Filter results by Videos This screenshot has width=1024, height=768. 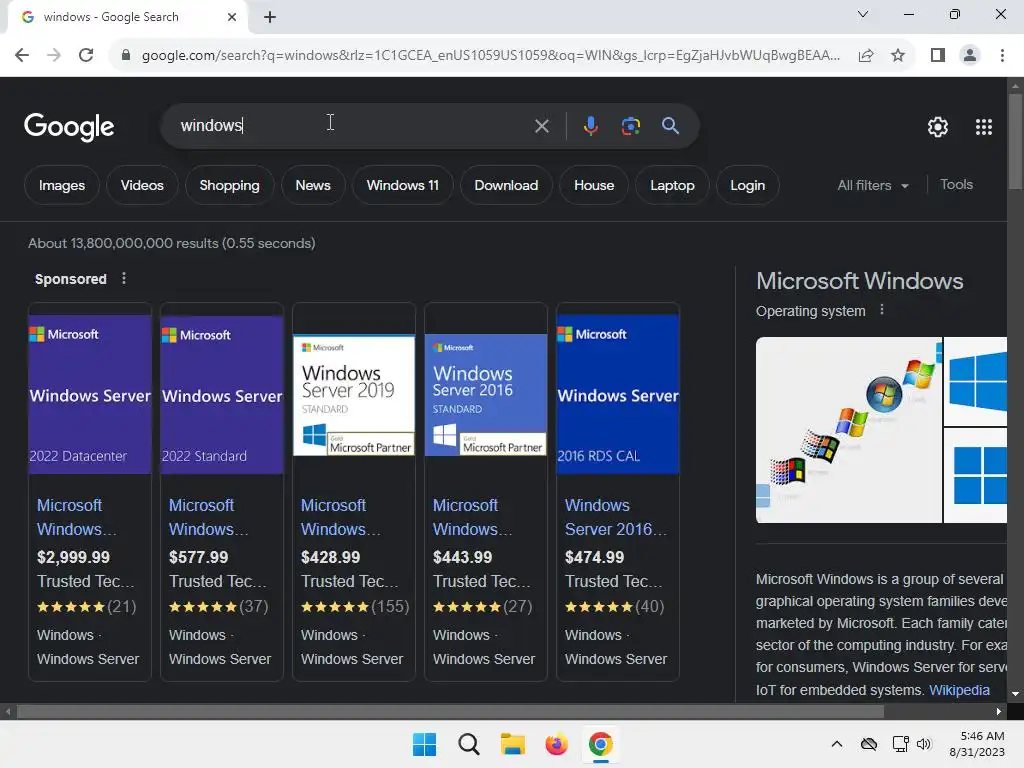coord(142,185)
